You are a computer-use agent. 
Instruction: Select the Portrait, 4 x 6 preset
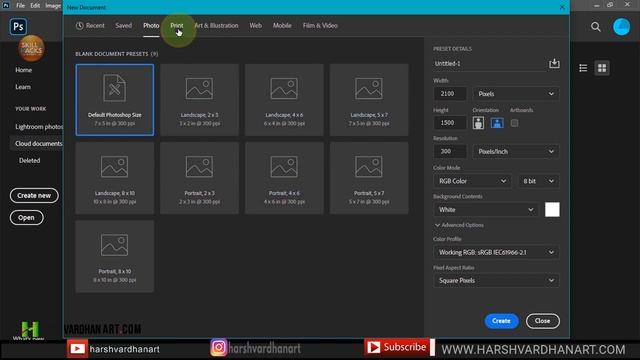coord(284,178)
